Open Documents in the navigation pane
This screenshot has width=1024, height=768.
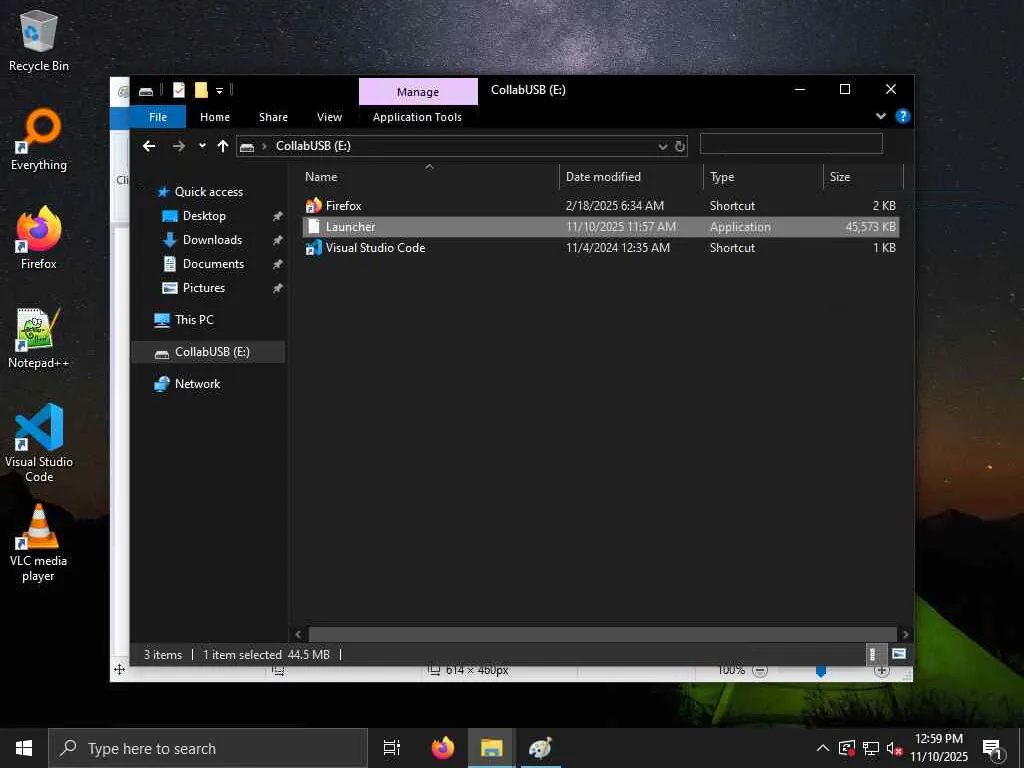click(213, 264)
